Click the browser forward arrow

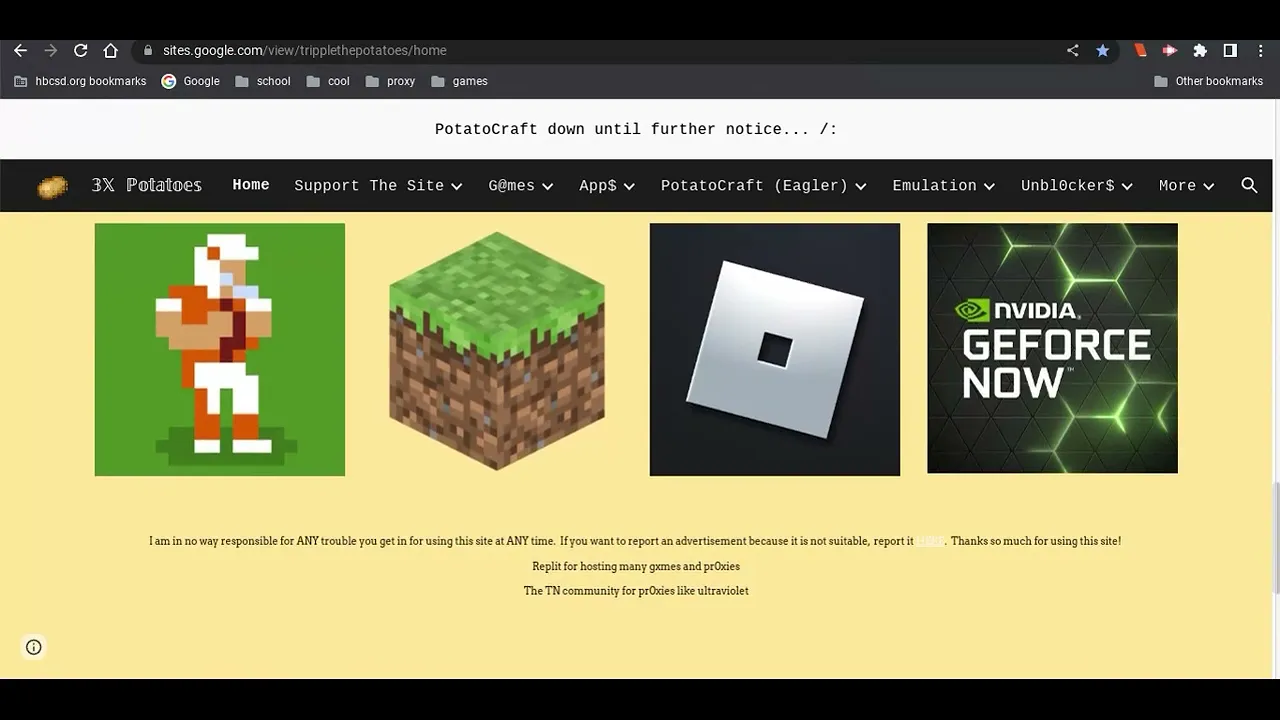[x=50, y=50]
